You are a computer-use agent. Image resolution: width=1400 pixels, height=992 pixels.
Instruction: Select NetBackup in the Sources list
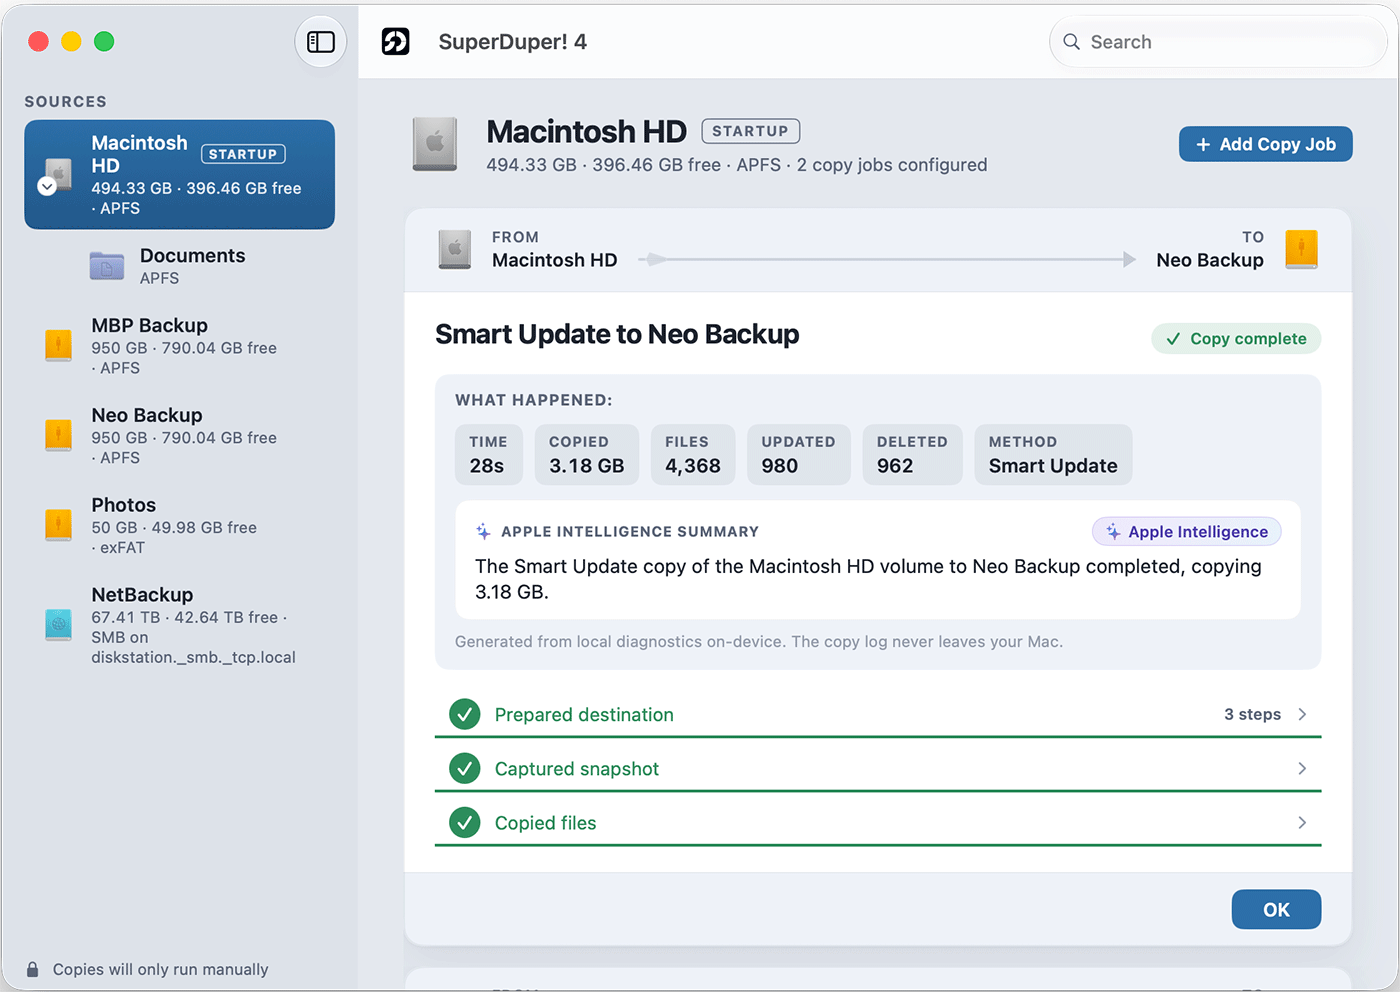point(180,625)
